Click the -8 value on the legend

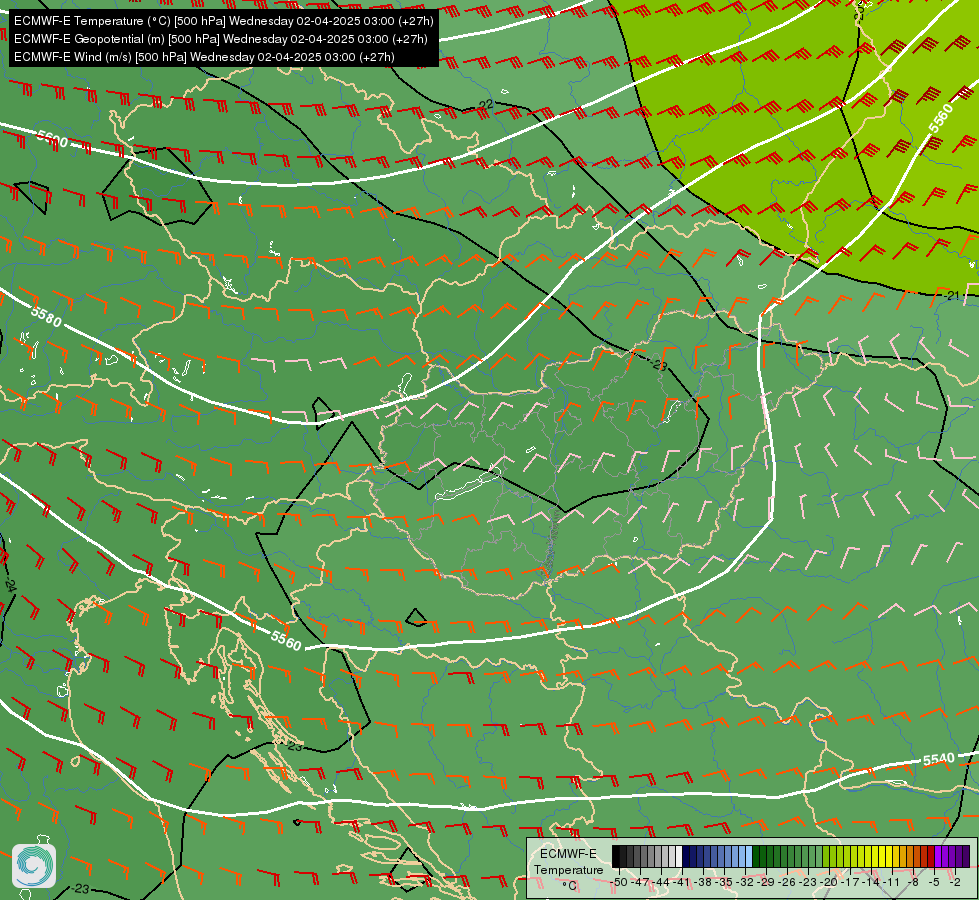click(x=913, y=882)
